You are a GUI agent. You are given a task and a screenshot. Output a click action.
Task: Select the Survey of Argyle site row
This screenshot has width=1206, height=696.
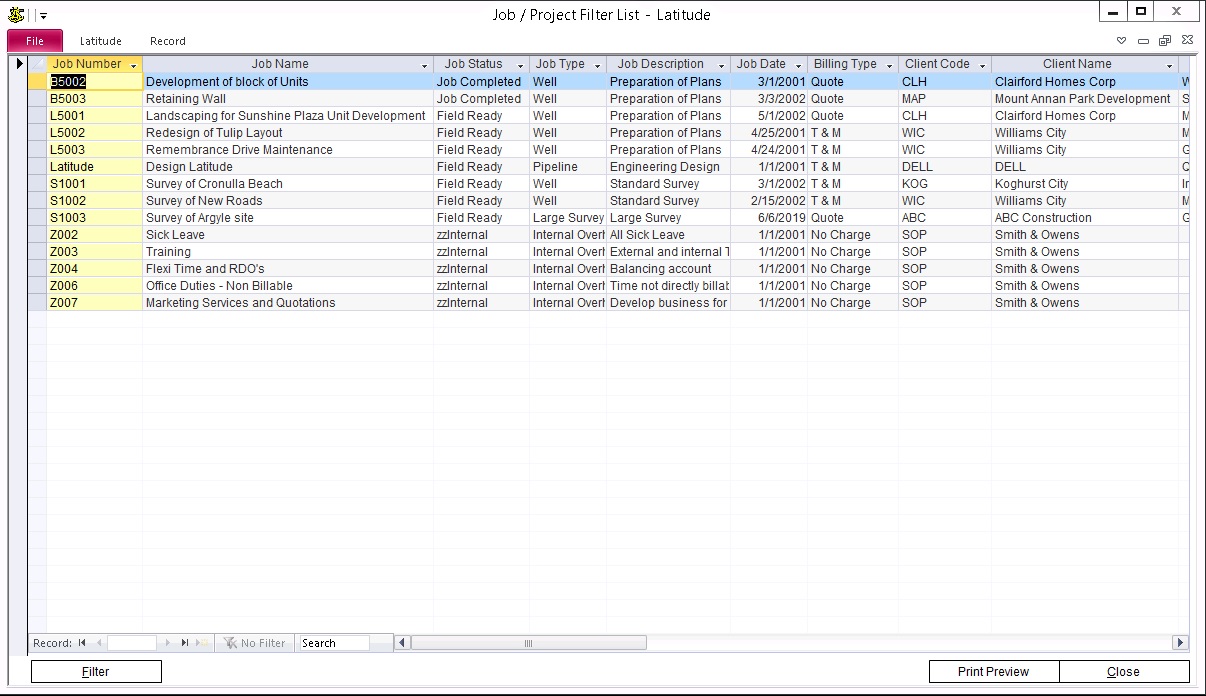pos(200,218)
